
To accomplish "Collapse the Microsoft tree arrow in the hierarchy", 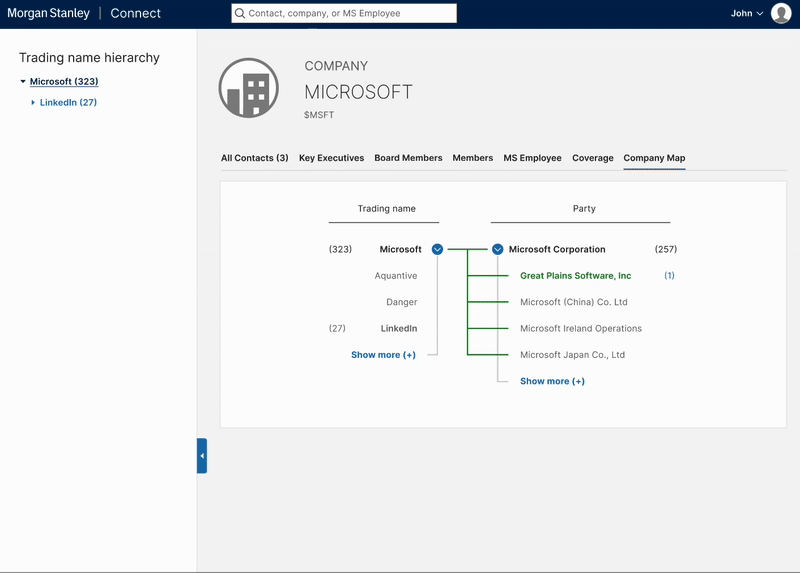I will click(23, 81).
